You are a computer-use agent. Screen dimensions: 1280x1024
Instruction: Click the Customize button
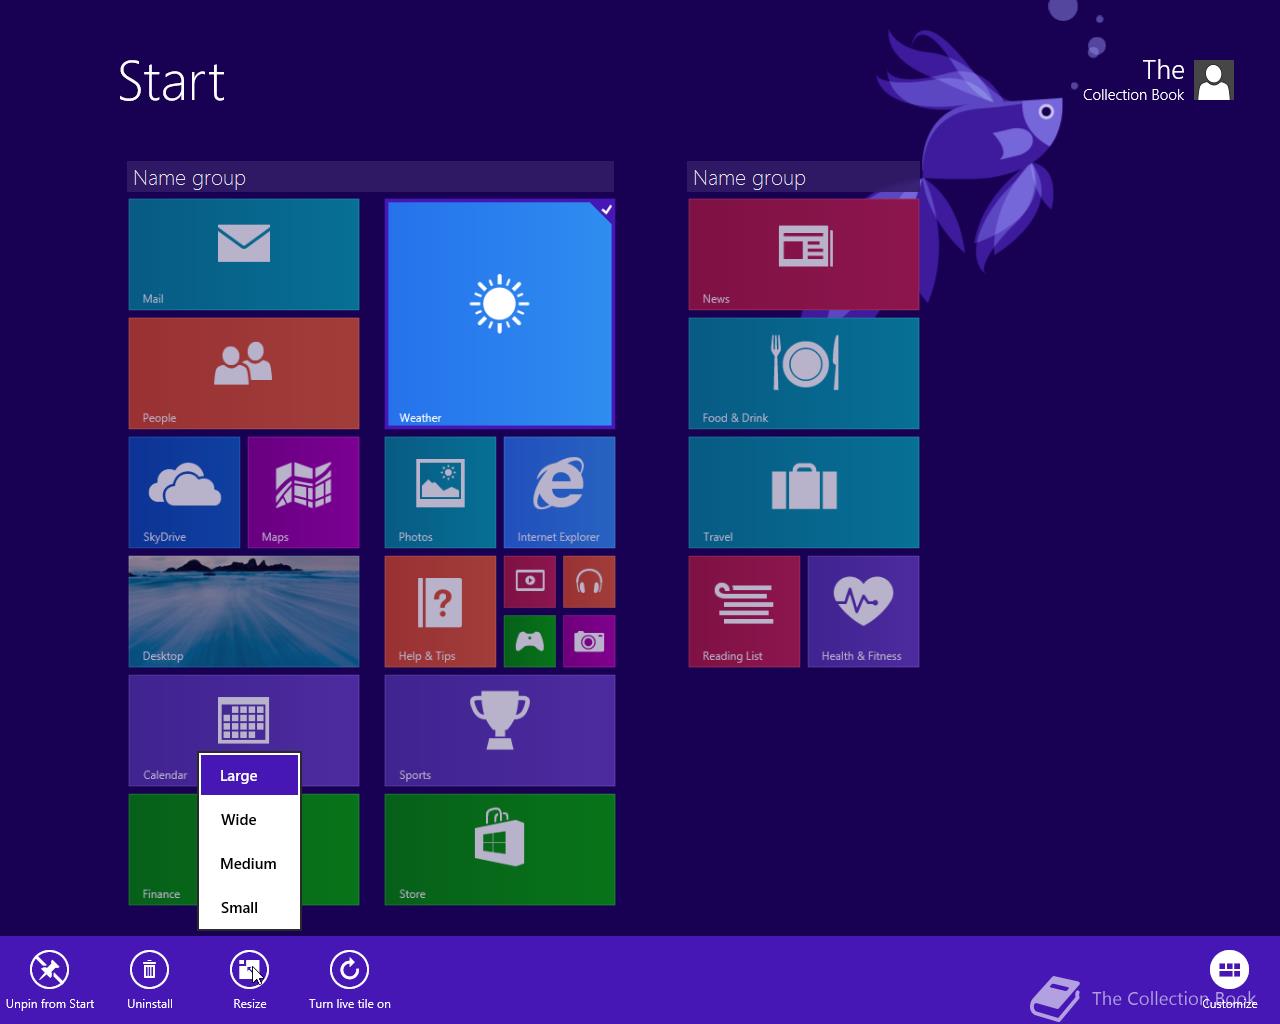point(1229,980)
